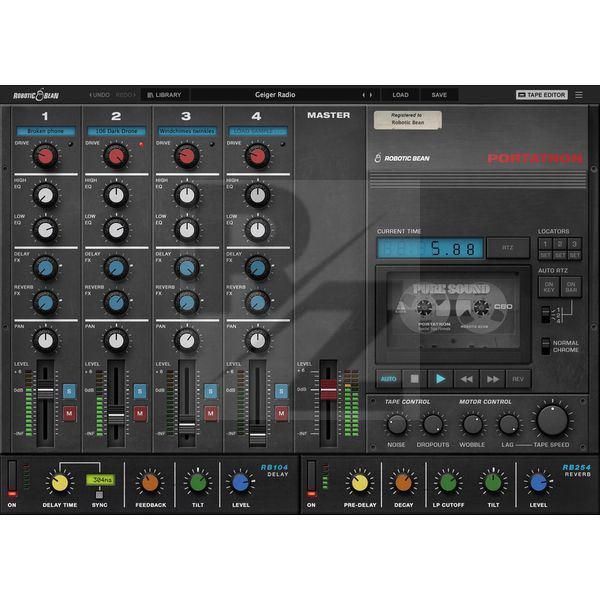The image size is (600, 600).
Task: Set locator 3 position
Action: coord(574,255)
